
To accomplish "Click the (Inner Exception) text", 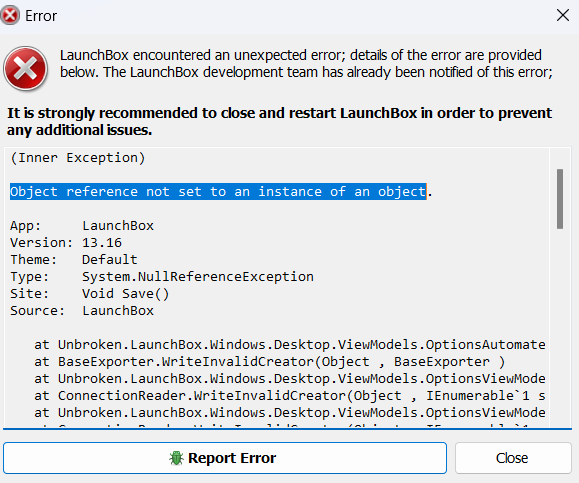I will pyautogui.click(x=78, y=158).
